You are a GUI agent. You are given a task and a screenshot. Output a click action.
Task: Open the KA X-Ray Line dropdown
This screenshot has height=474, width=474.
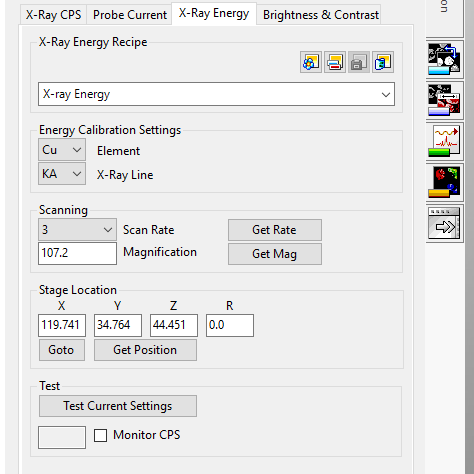(x=62, y=174)
